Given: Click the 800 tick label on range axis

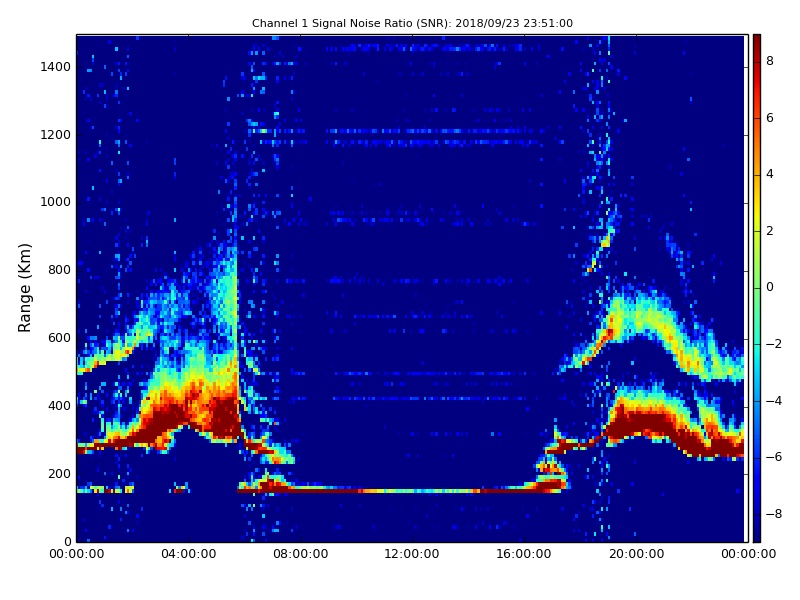Looking at the screenshot, I should [59, 270].
